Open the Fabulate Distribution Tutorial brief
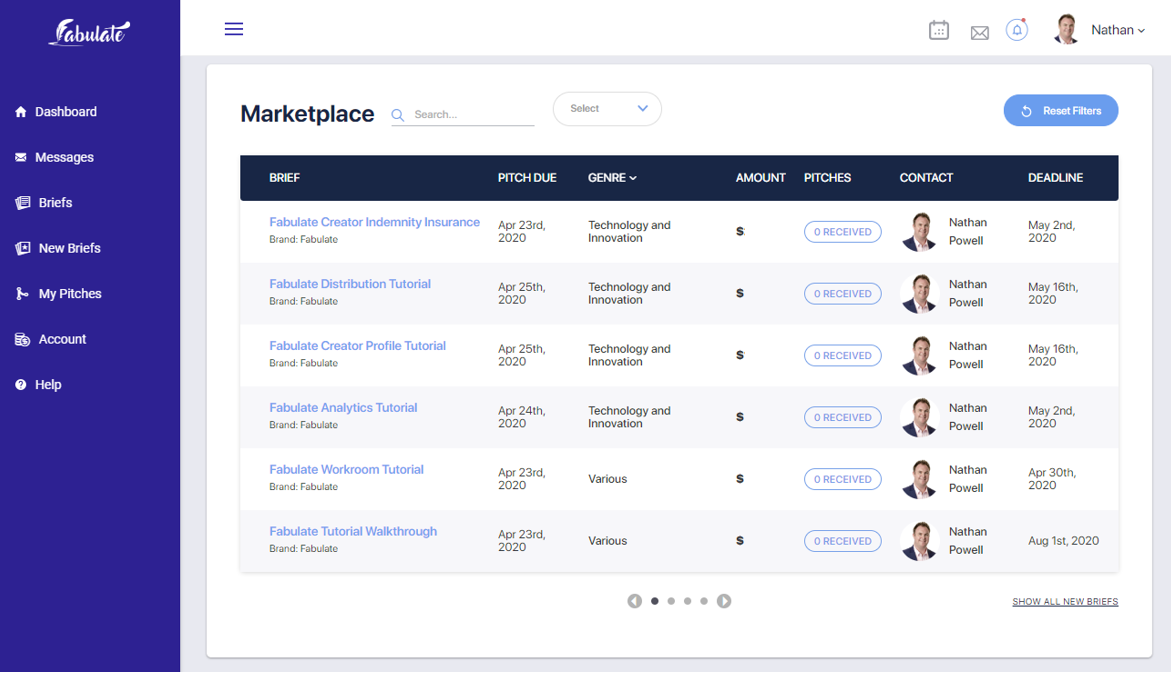 350,283
